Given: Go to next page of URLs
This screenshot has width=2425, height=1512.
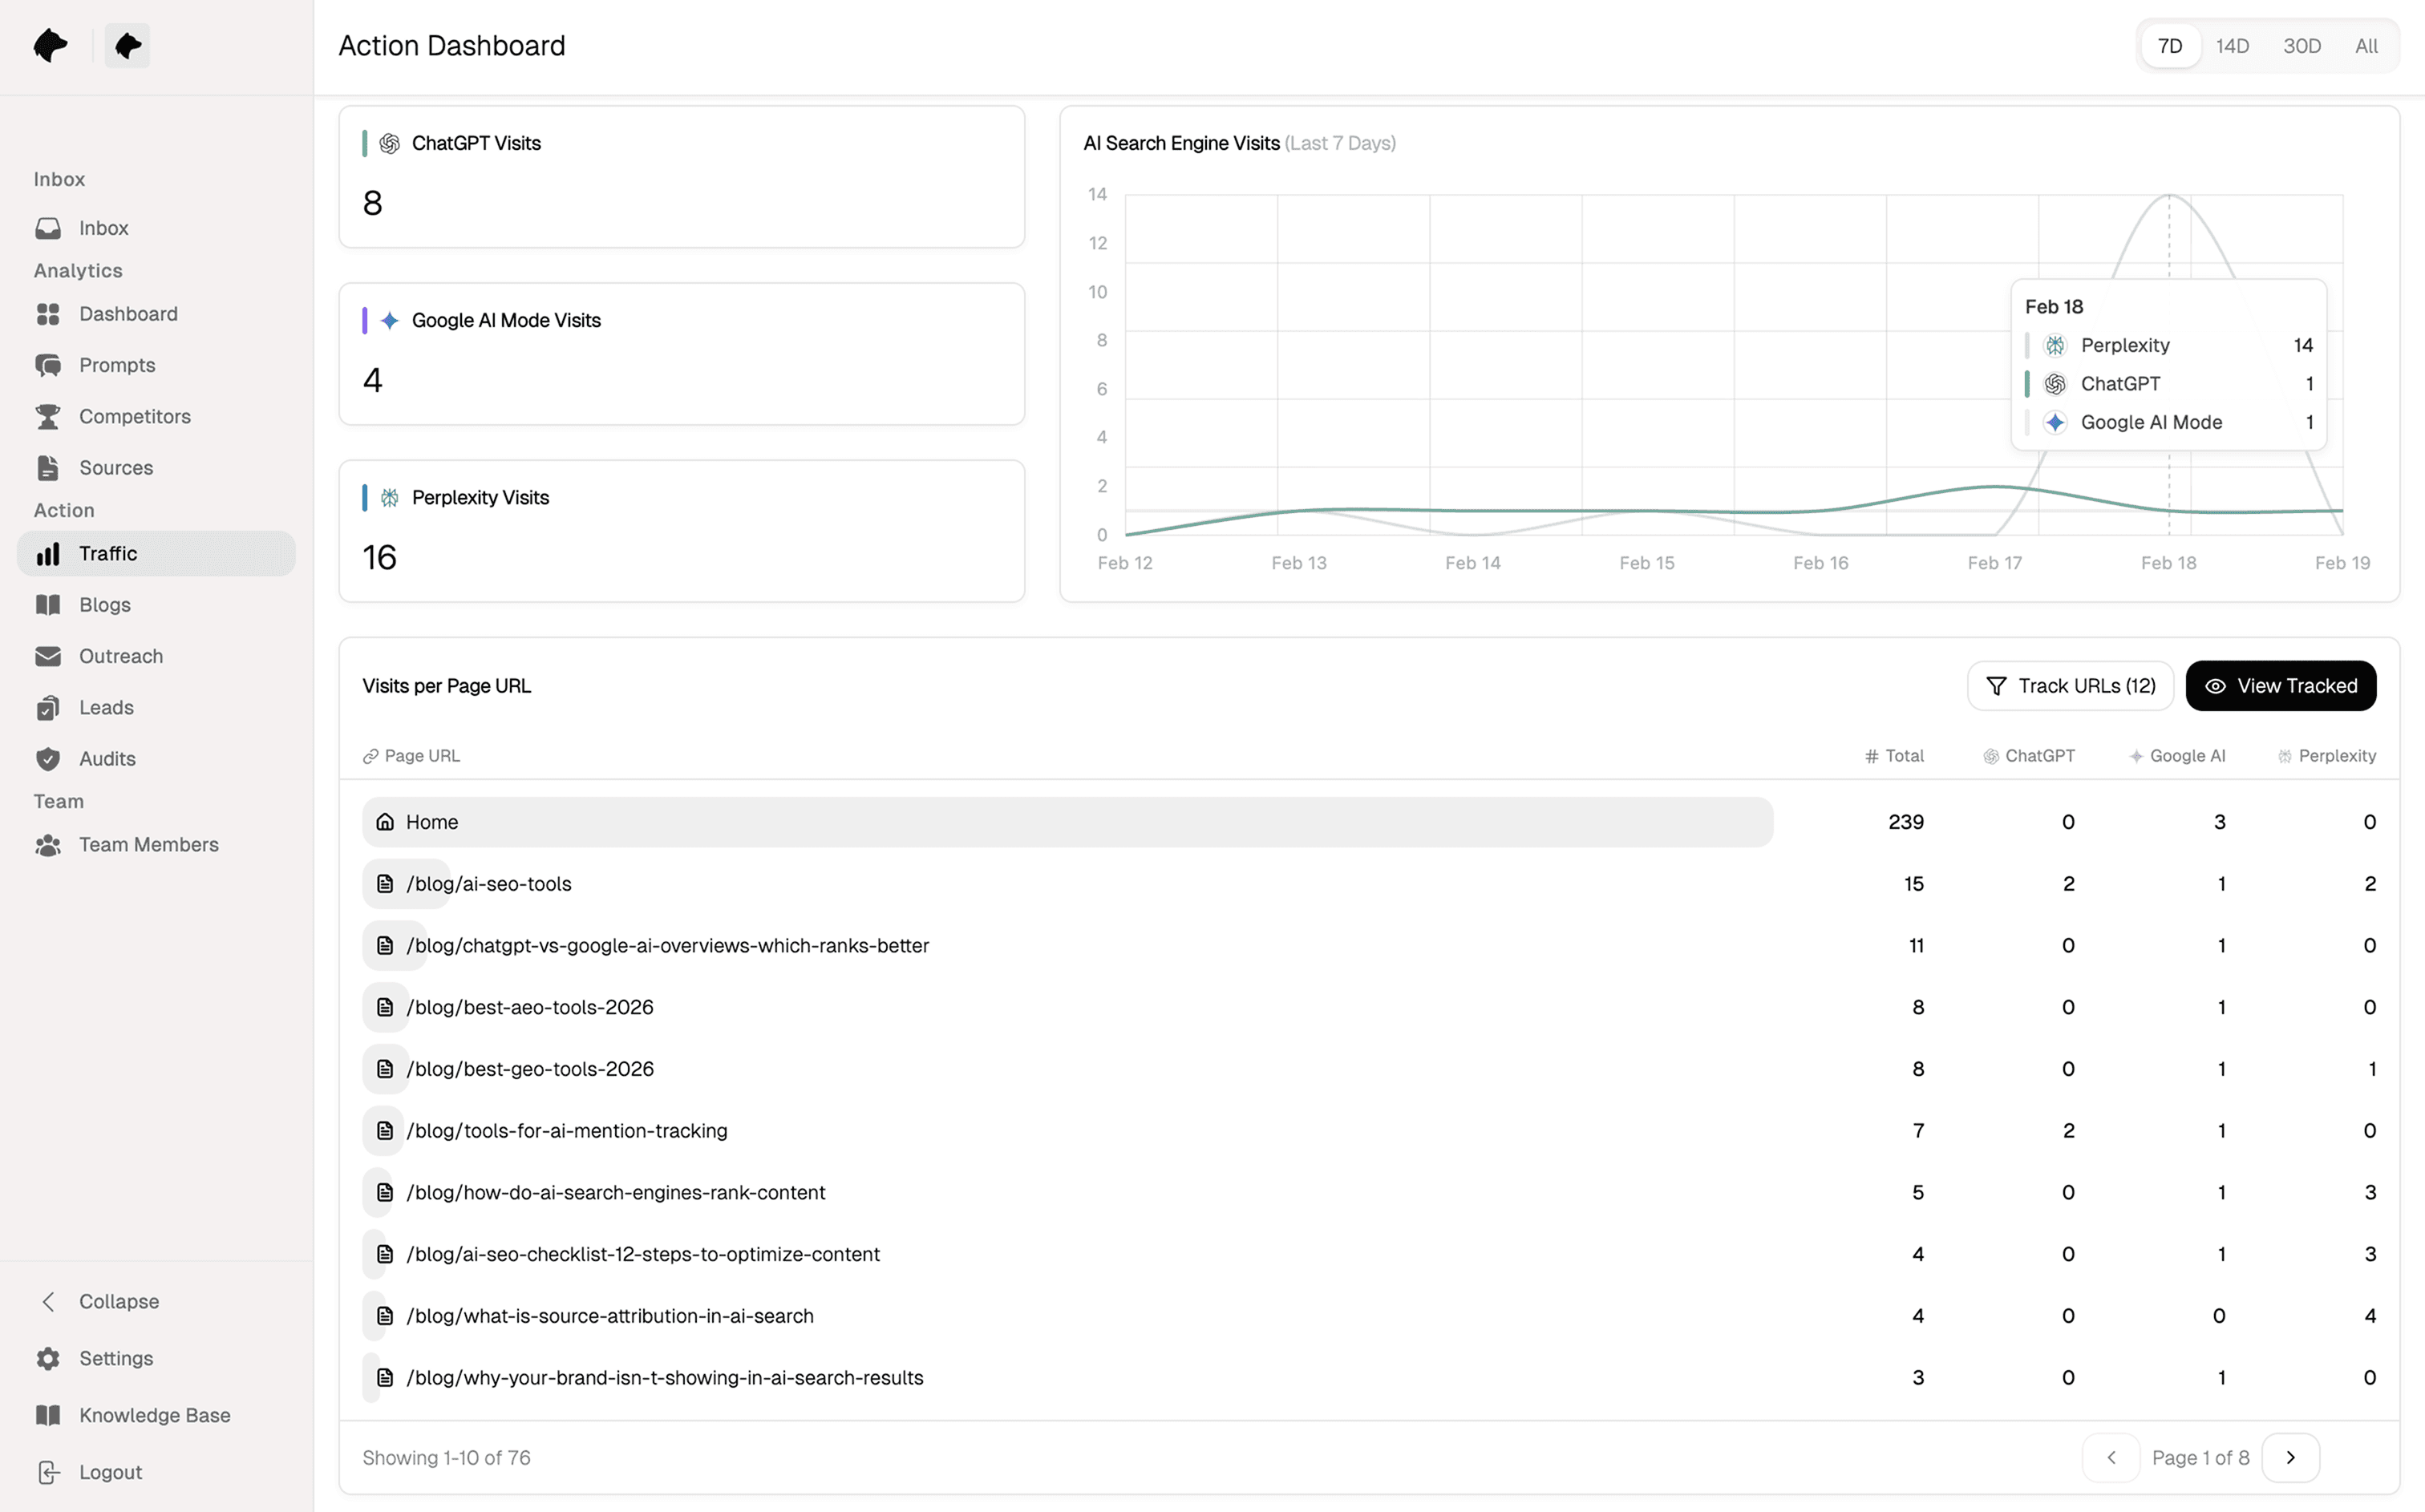Looking at the screenshot, I should click(x=2290, y=1457).
